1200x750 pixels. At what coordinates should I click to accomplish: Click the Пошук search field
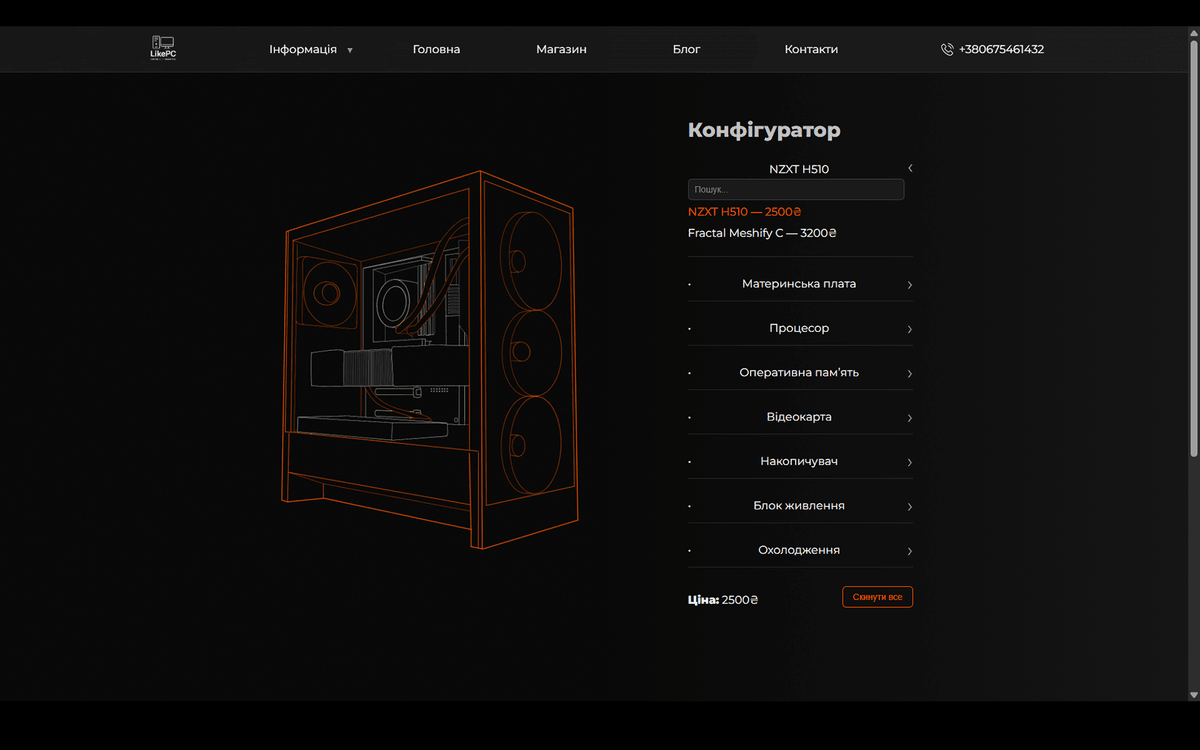coord(795,189)
